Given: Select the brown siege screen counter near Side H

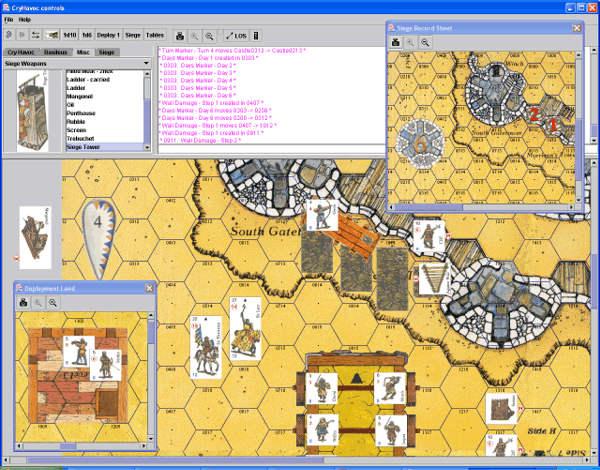Looking at the screenshot, I should 501,409.
